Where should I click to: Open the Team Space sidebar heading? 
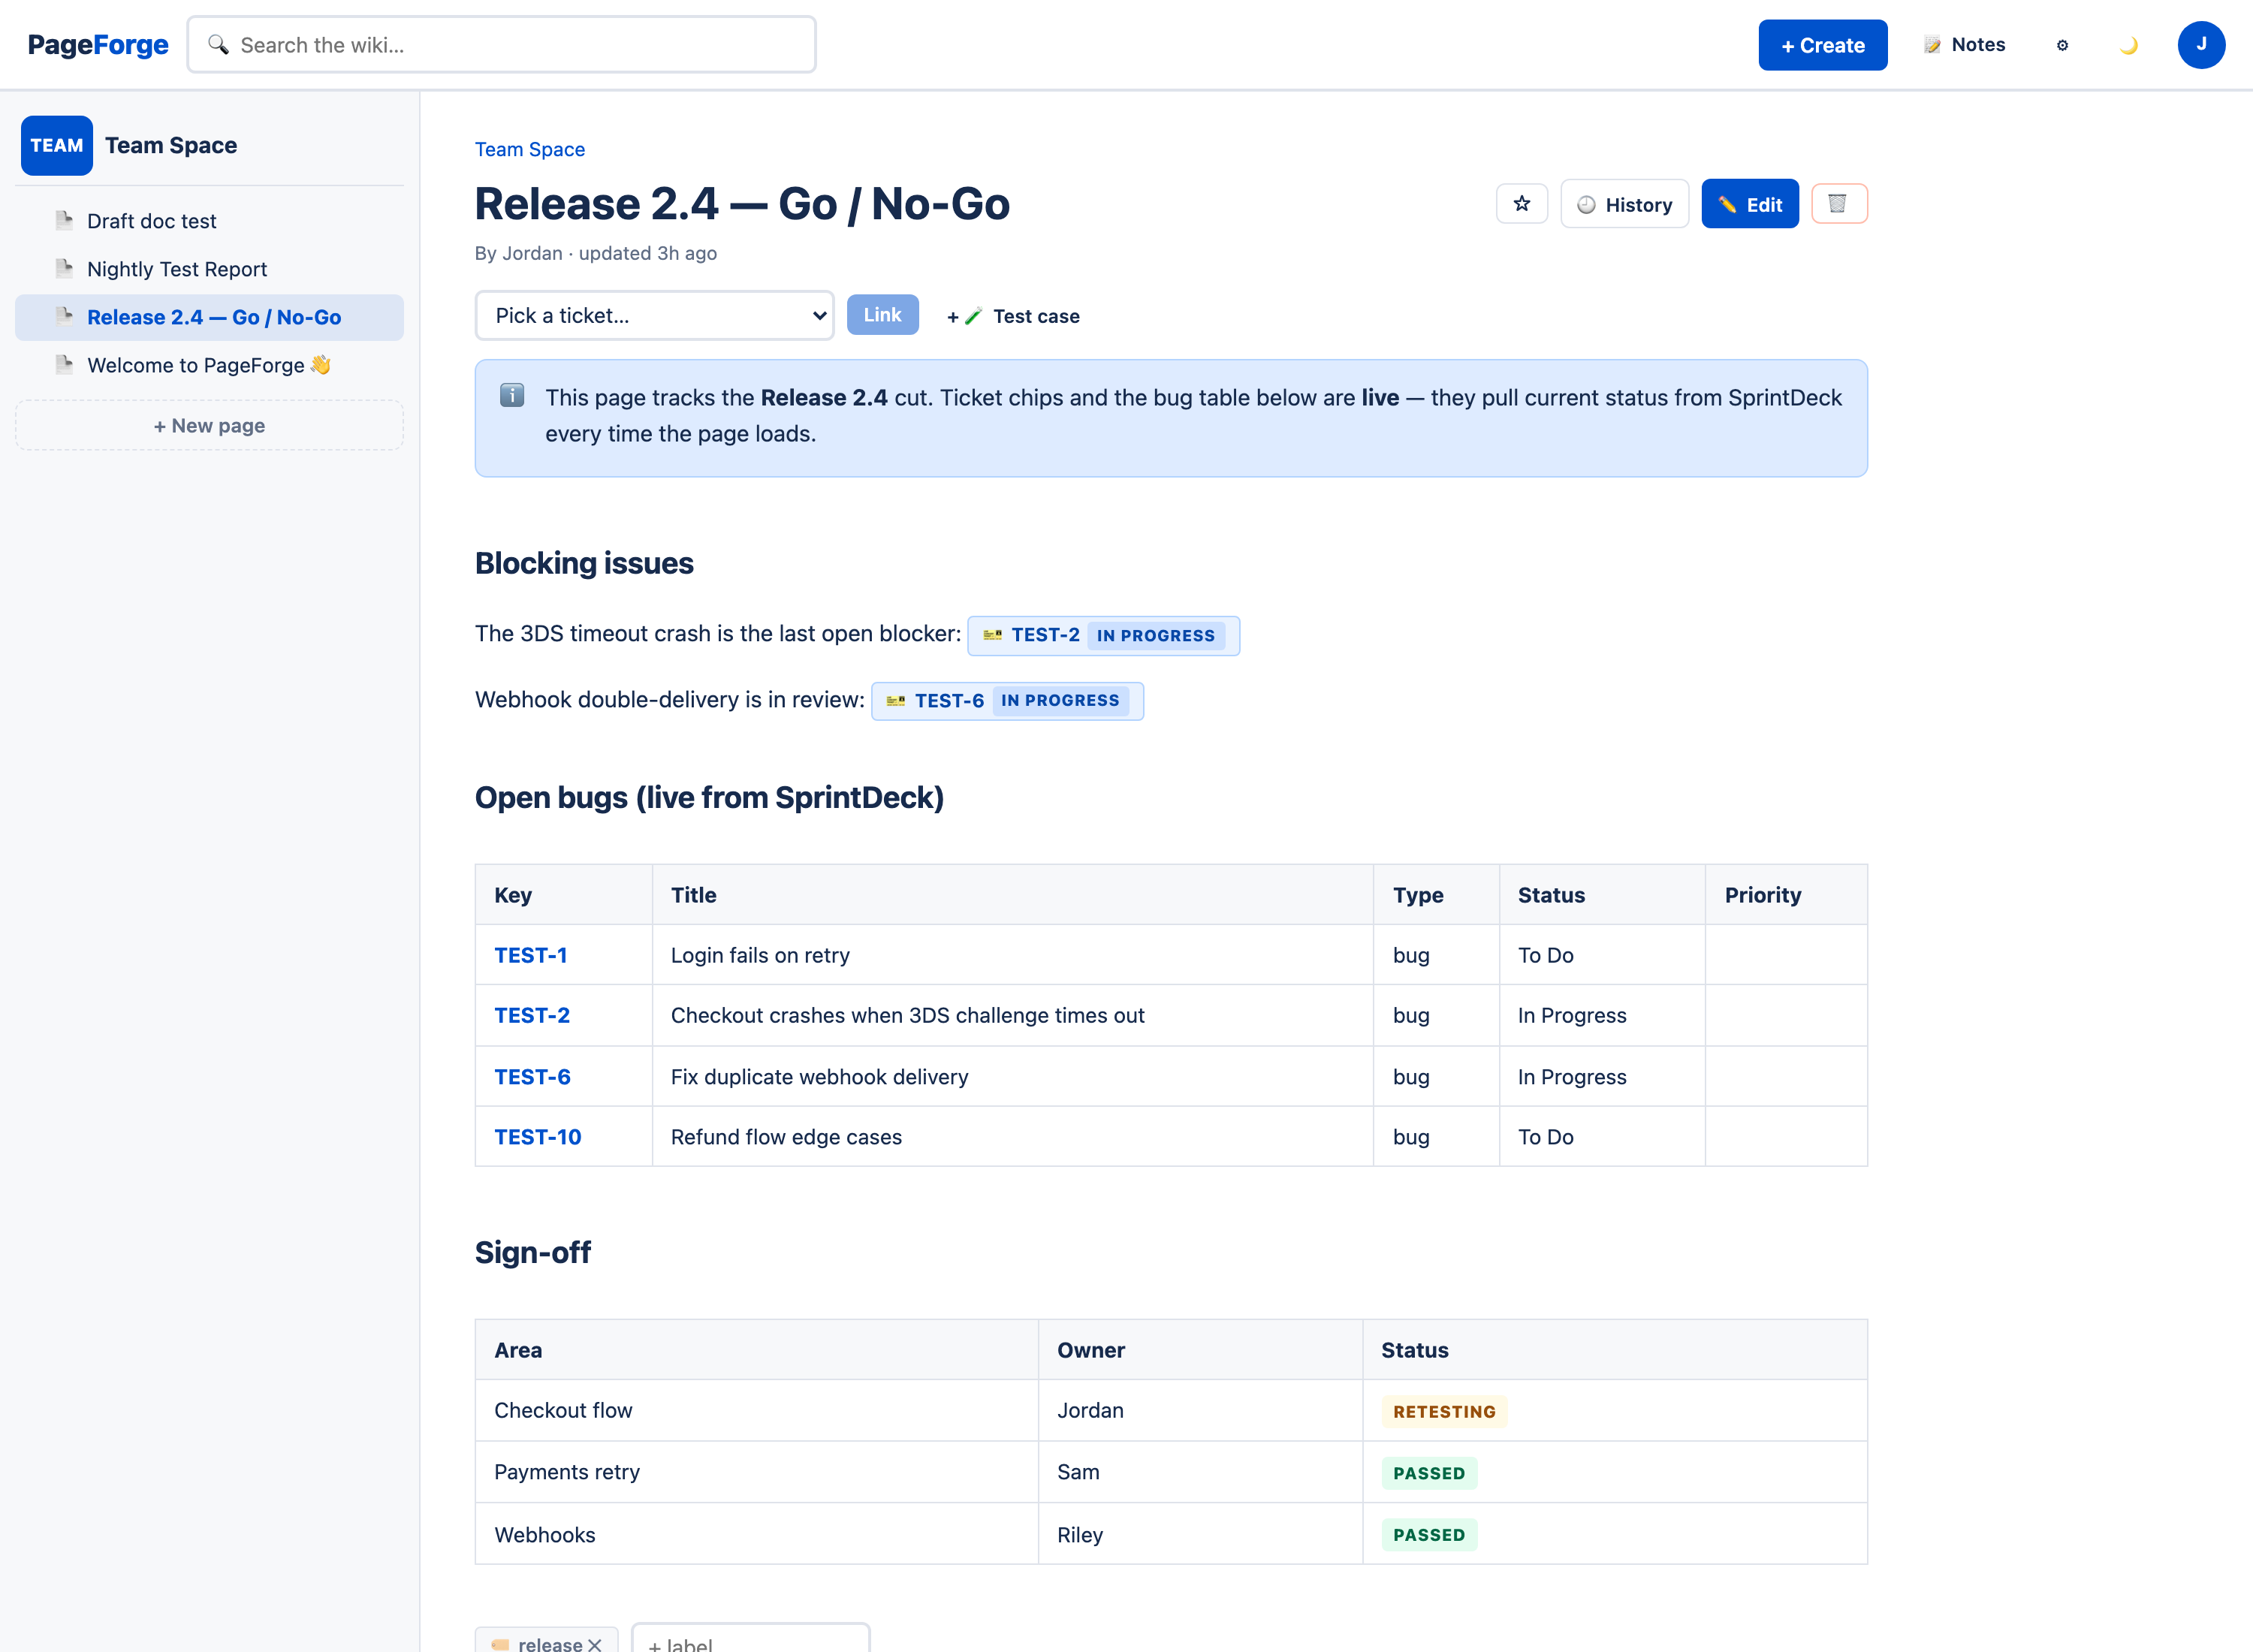pyautogui.click(x=171, y=146)
